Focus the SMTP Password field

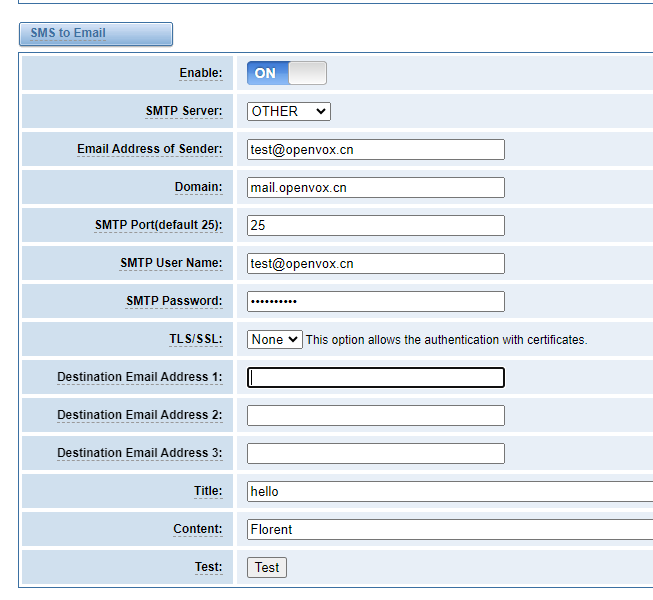tap(376, 301)
